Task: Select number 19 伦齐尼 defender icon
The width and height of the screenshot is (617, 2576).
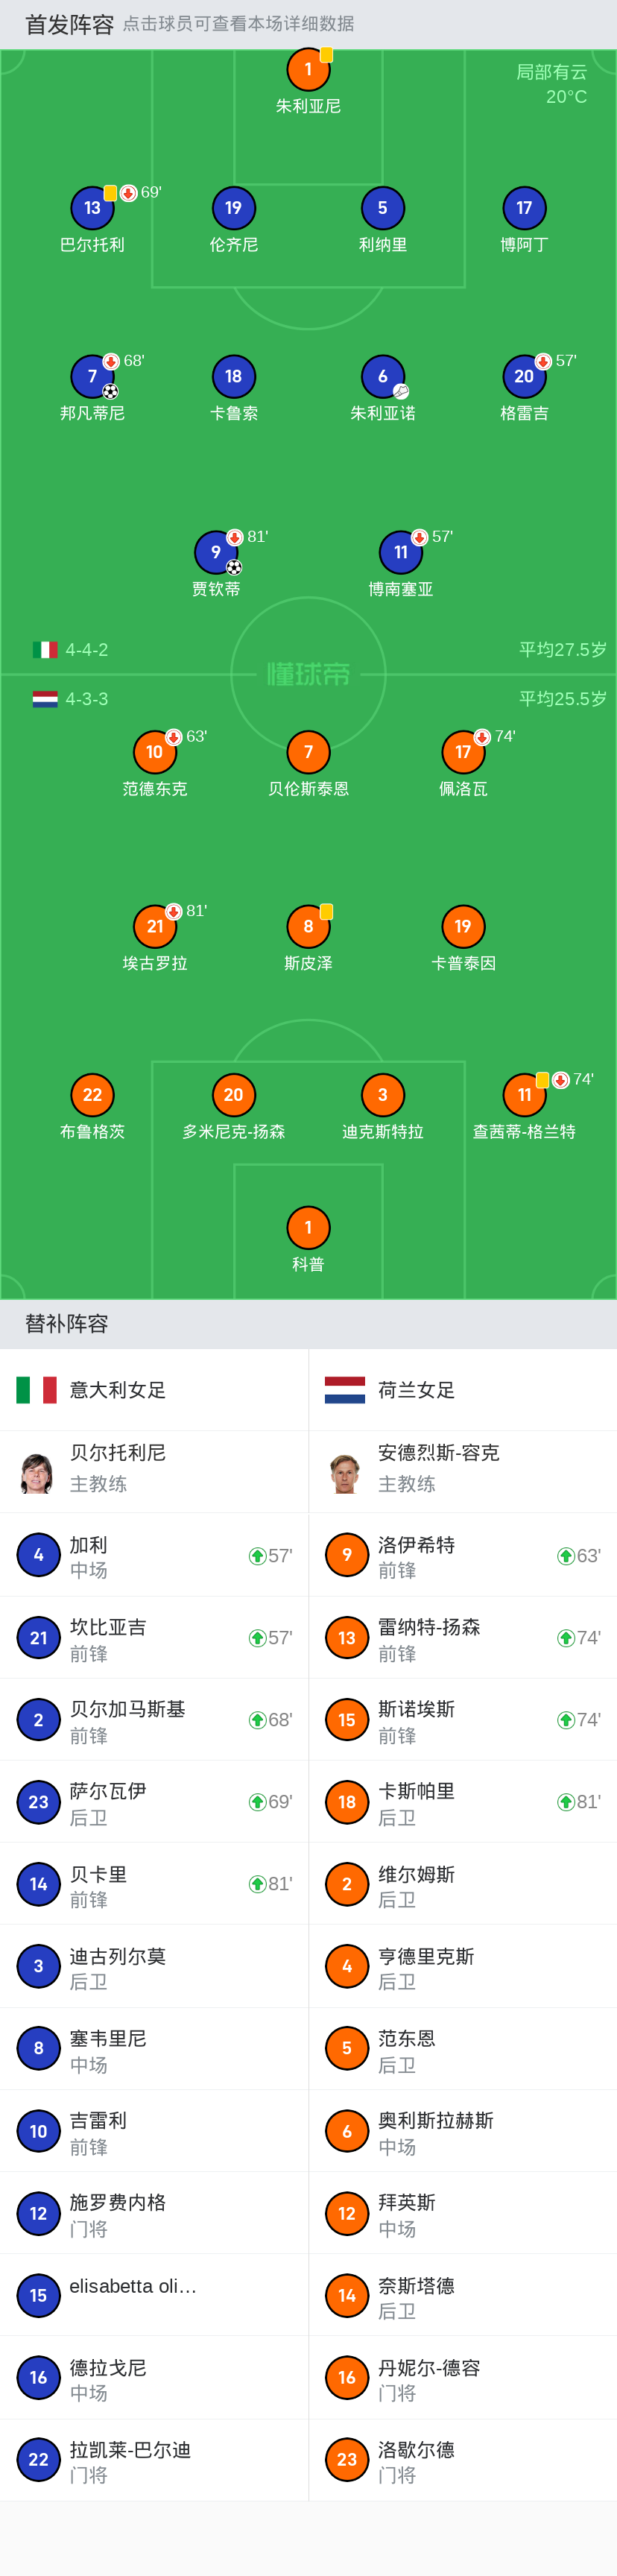Action: coord(233,208)
